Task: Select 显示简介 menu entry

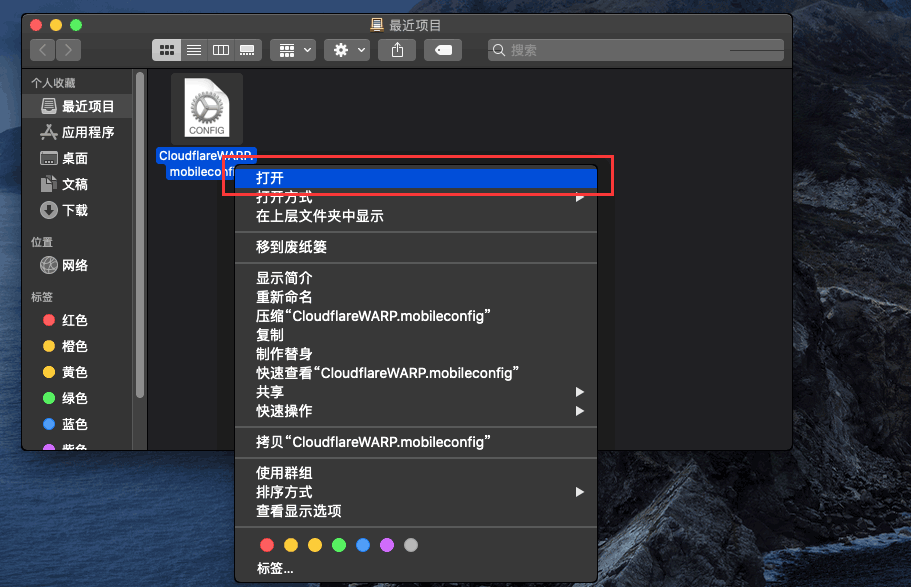Action: (x=284, y=278)
